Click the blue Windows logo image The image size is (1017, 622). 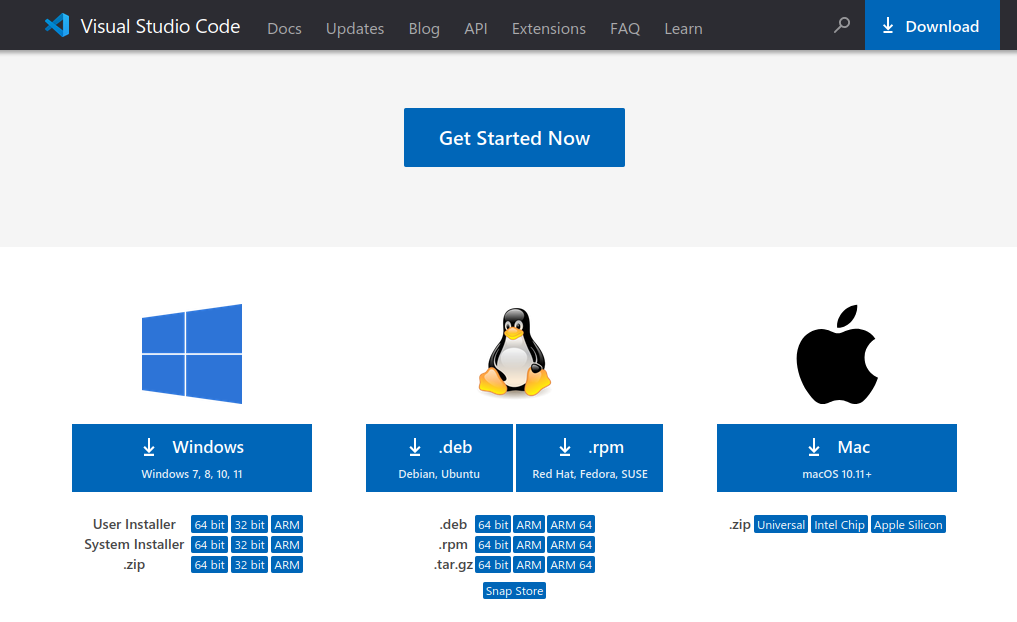click(192, 353)
